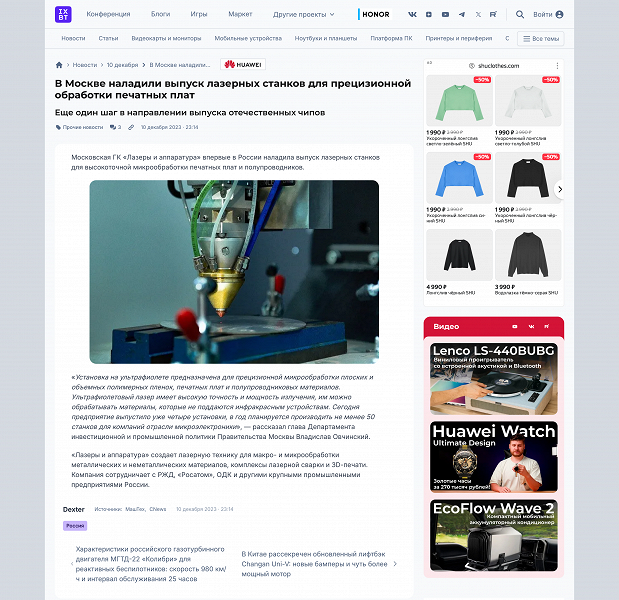
Task: Open the VK social page icon
Action: click(x=412, y=15)
